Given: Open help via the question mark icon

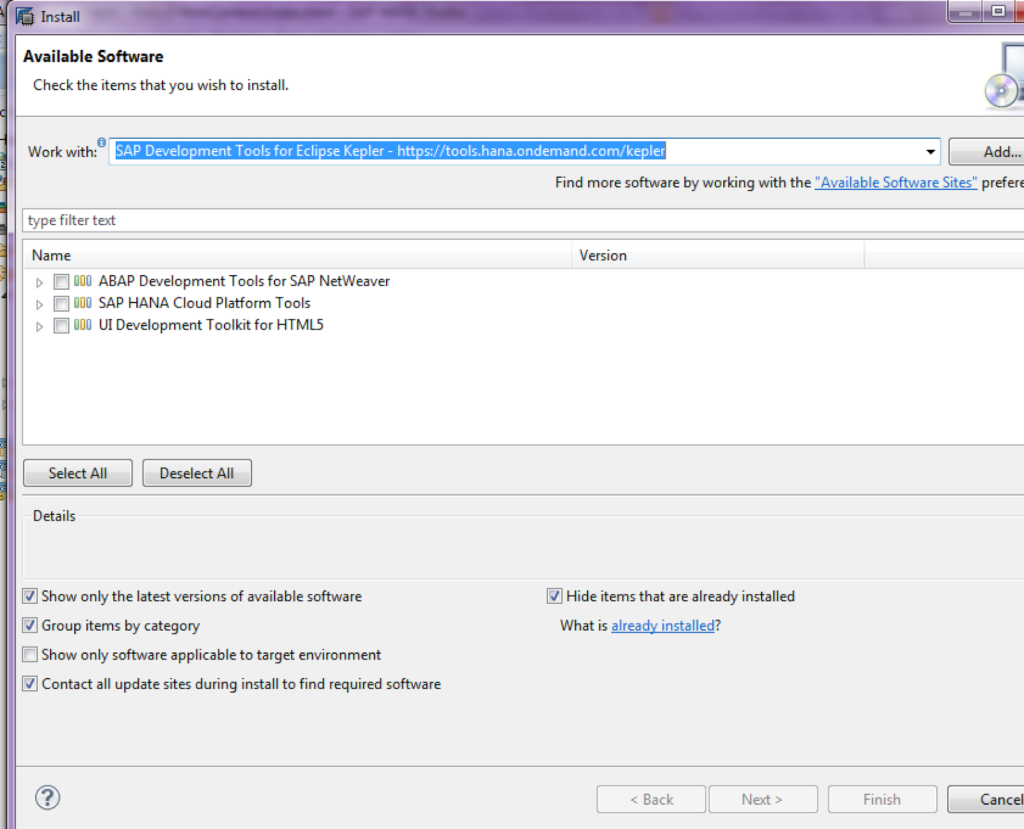Looking at the screenshot, I should point(48,798).
